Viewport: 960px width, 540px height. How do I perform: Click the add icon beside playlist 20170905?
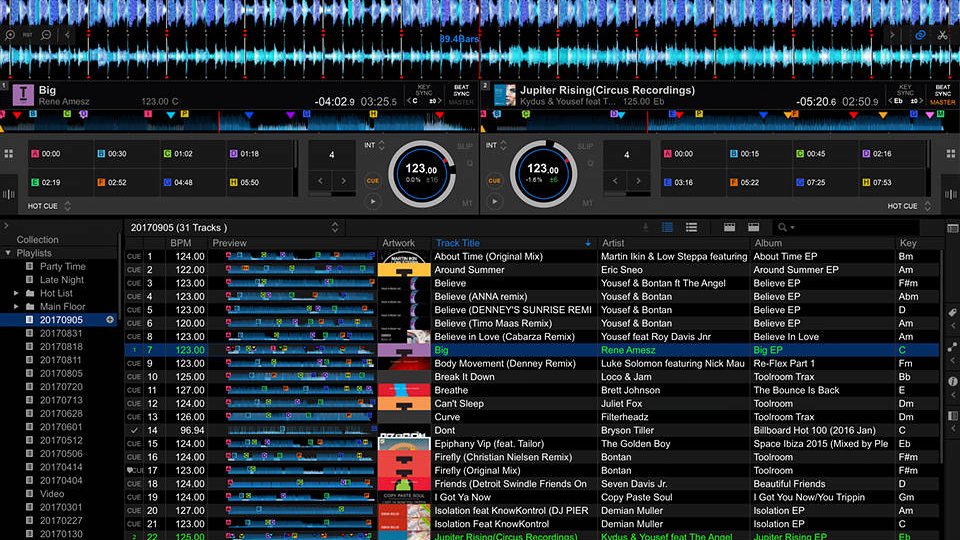pyautogui.click(x=110, y=320)
